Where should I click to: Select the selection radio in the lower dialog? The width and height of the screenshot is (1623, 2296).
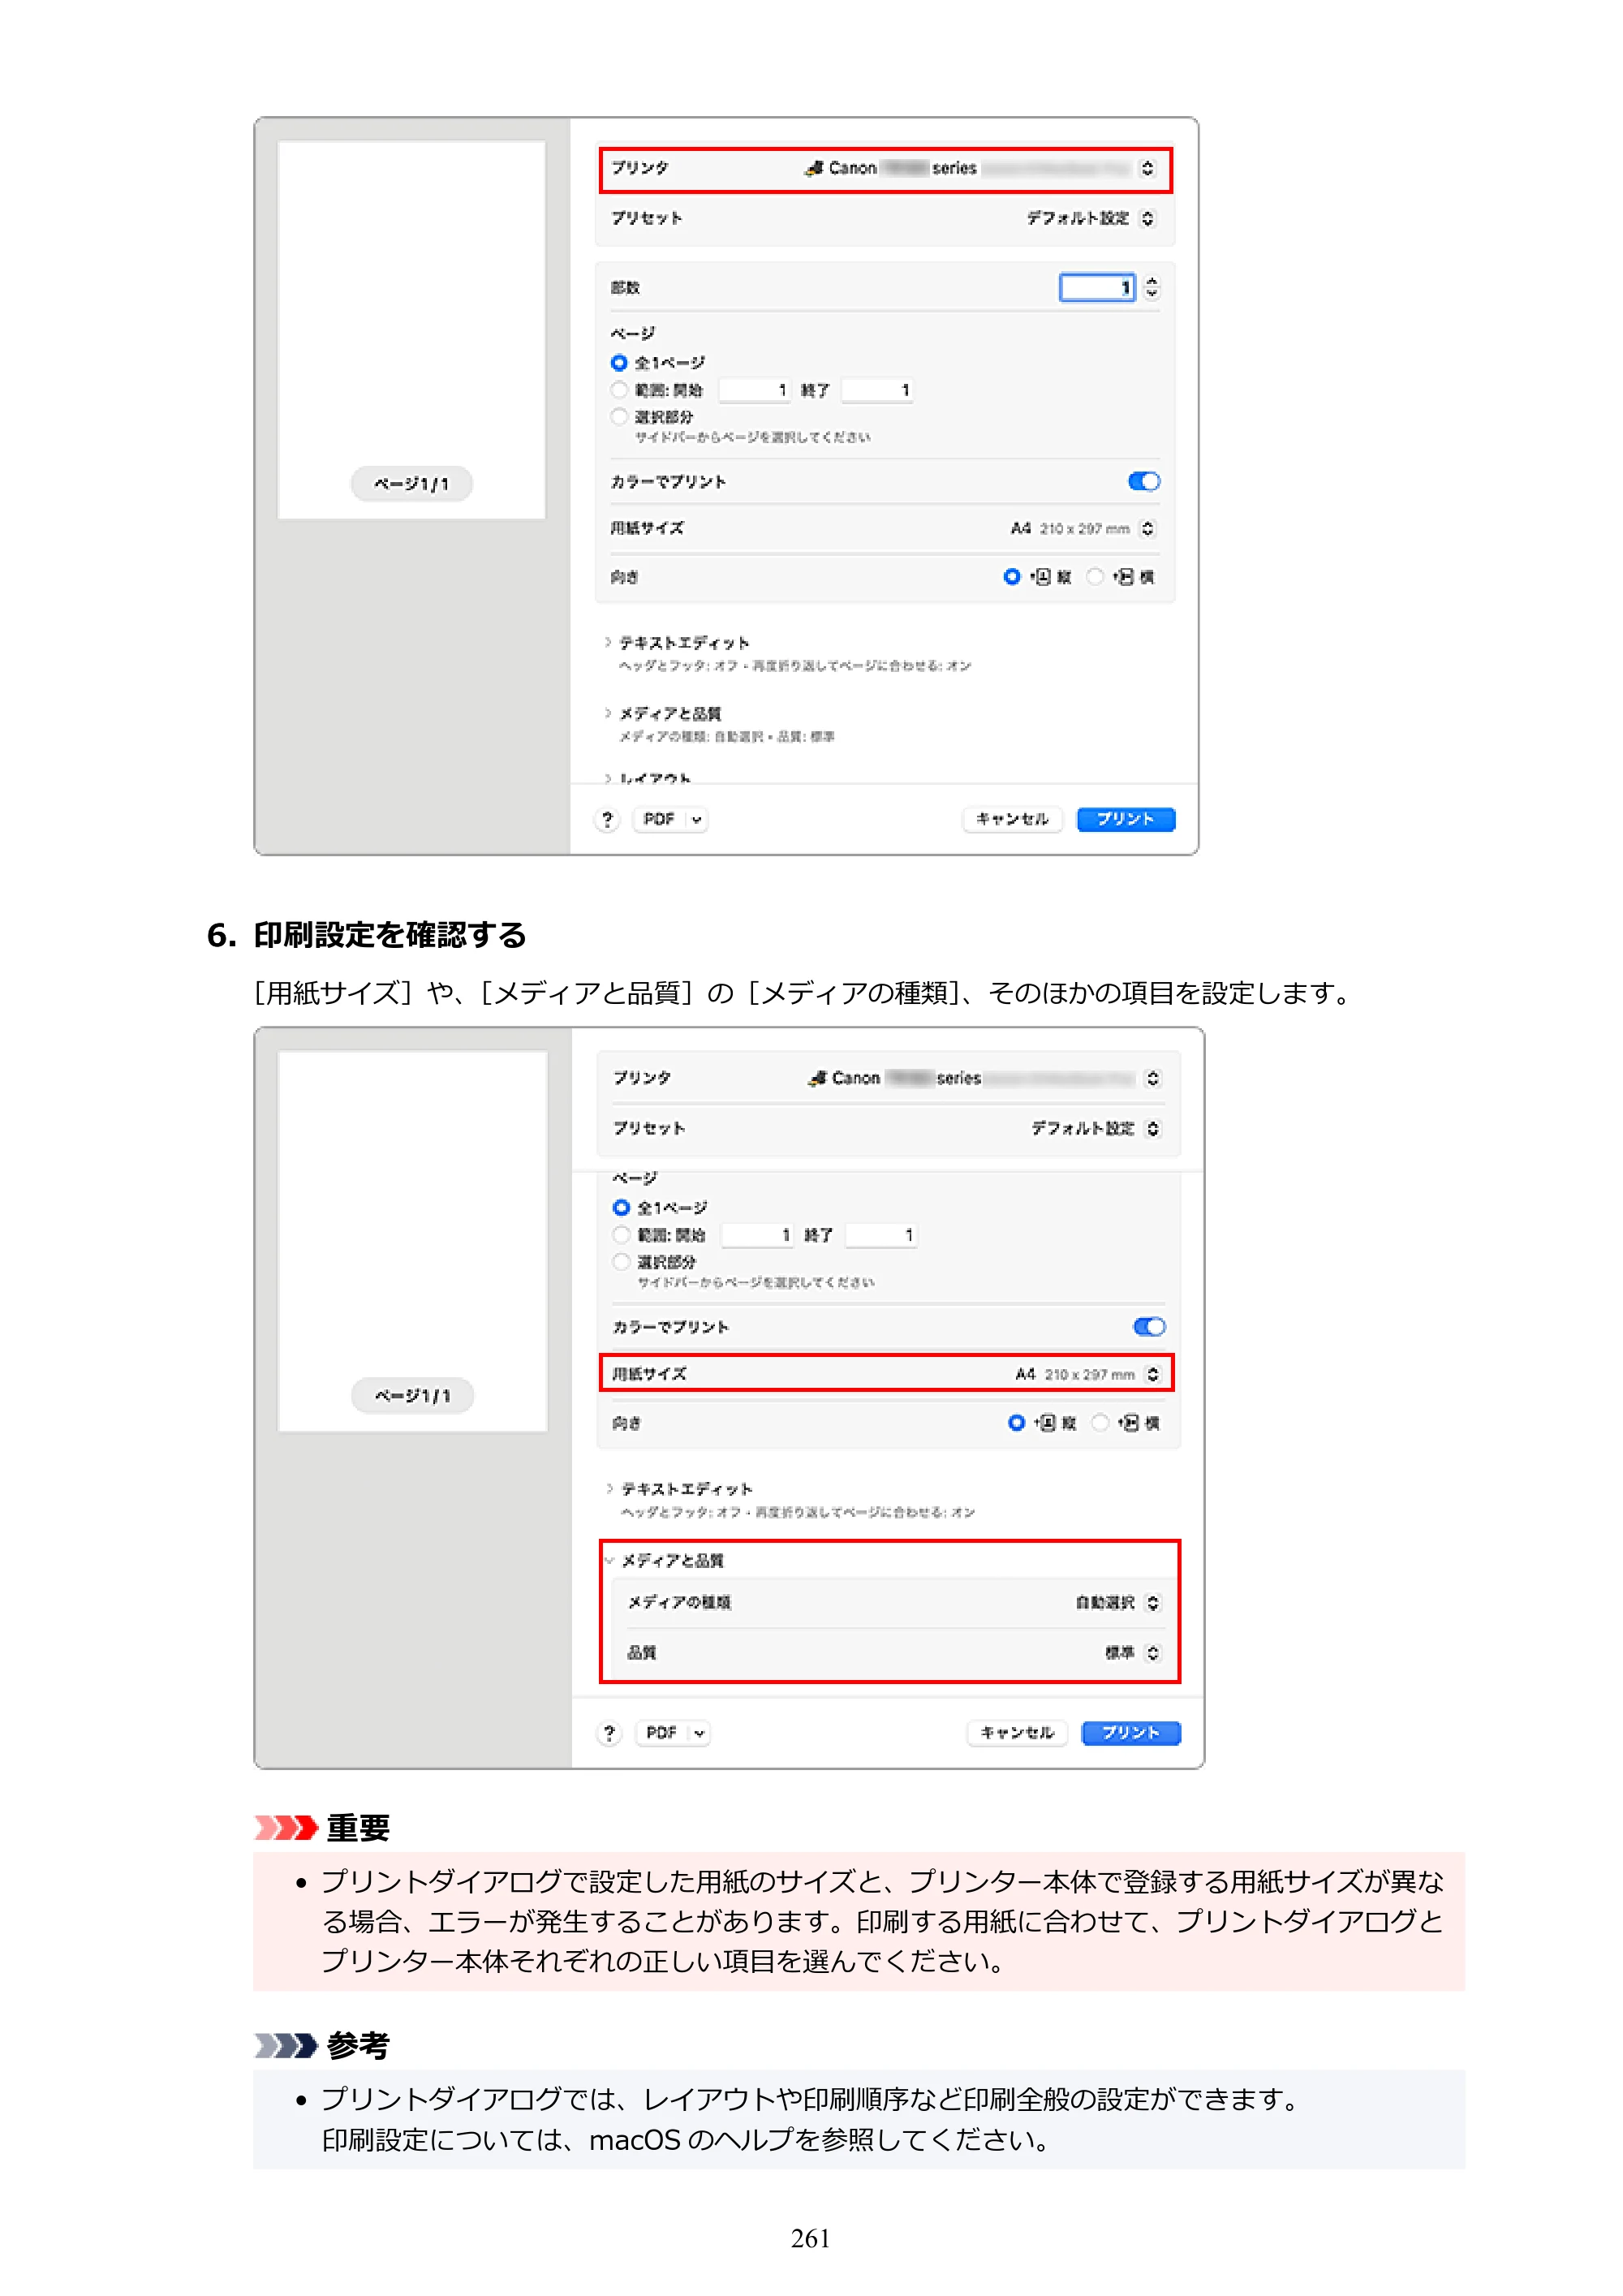coord(622,1262)
